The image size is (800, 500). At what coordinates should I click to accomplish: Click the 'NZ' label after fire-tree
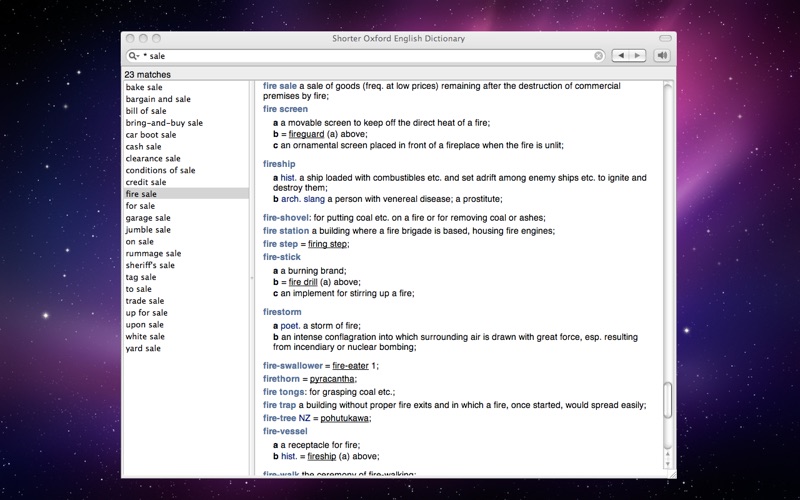(304, 418)
